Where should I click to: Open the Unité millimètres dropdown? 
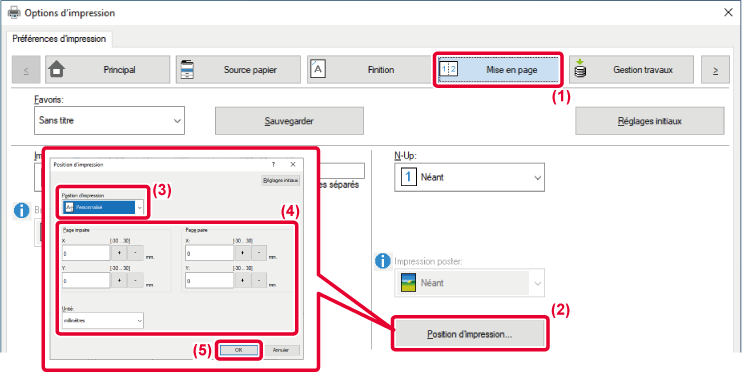tap(103, 320)
